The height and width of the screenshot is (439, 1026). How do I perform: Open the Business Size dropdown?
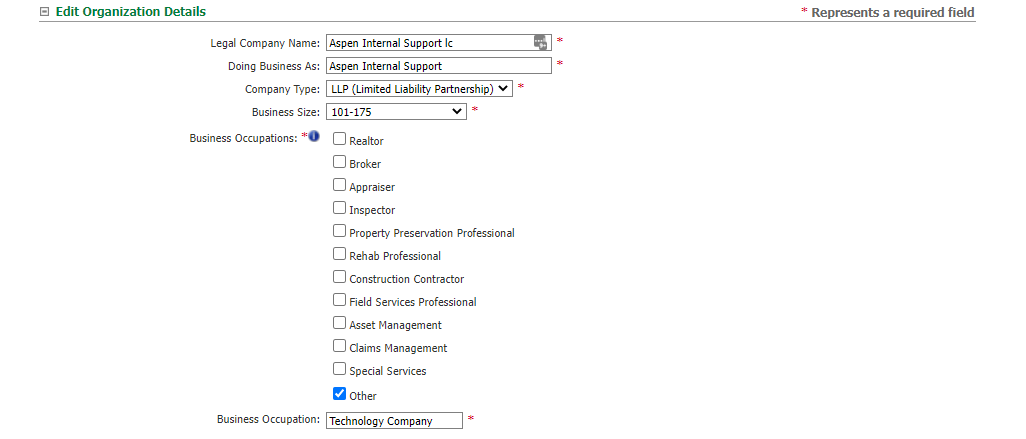click(x=396, y=112)
